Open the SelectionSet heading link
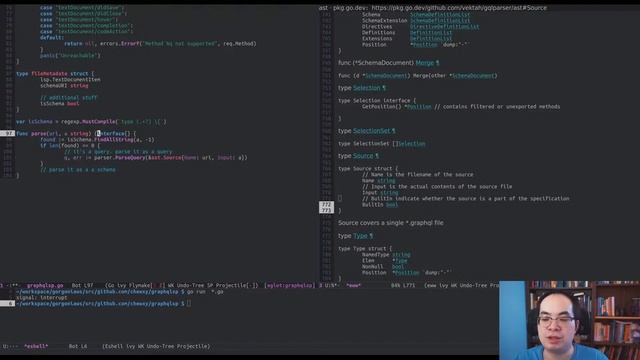This screenshot has height=360, width=640. point(374,131)
